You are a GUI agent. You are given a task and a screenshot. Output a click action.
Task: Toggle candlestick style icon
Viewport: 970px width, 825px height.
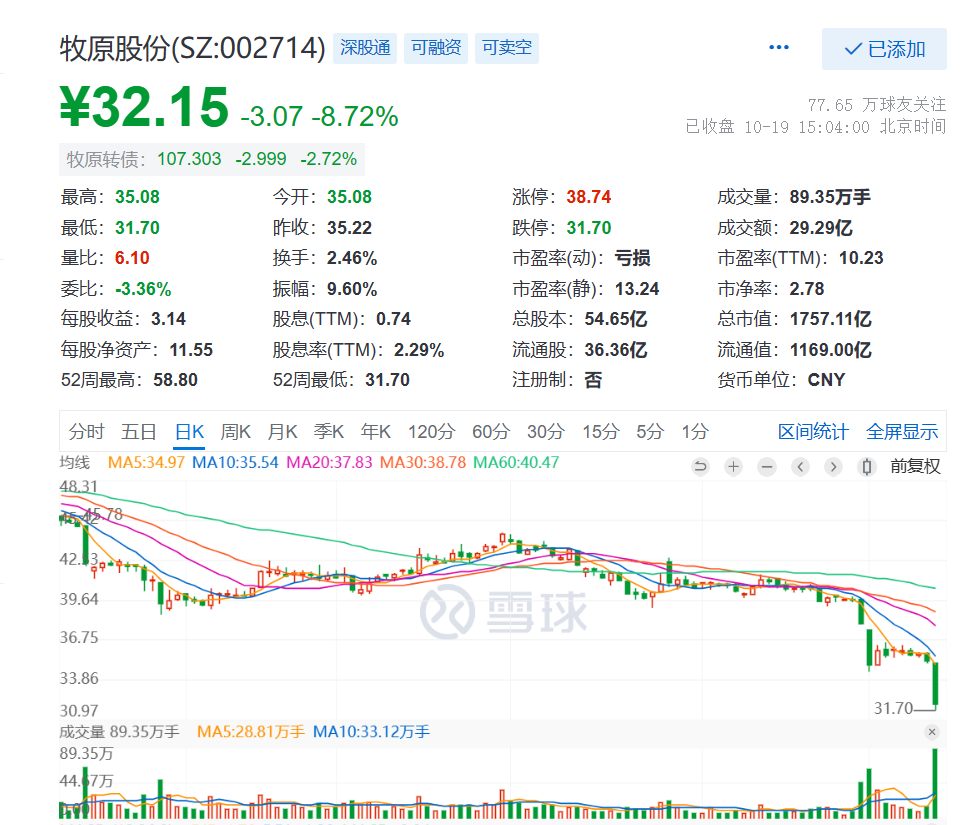coord(867,466)
